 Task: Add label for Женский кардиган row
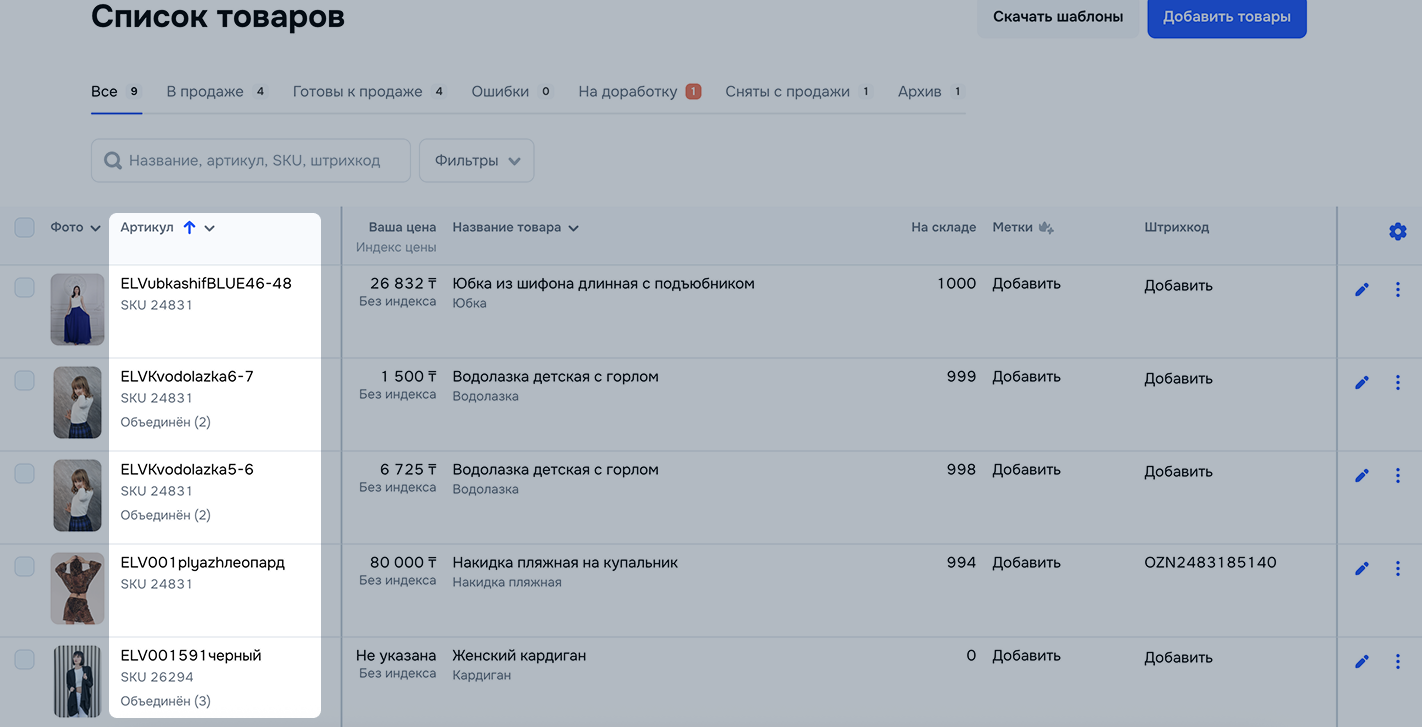1026,656
